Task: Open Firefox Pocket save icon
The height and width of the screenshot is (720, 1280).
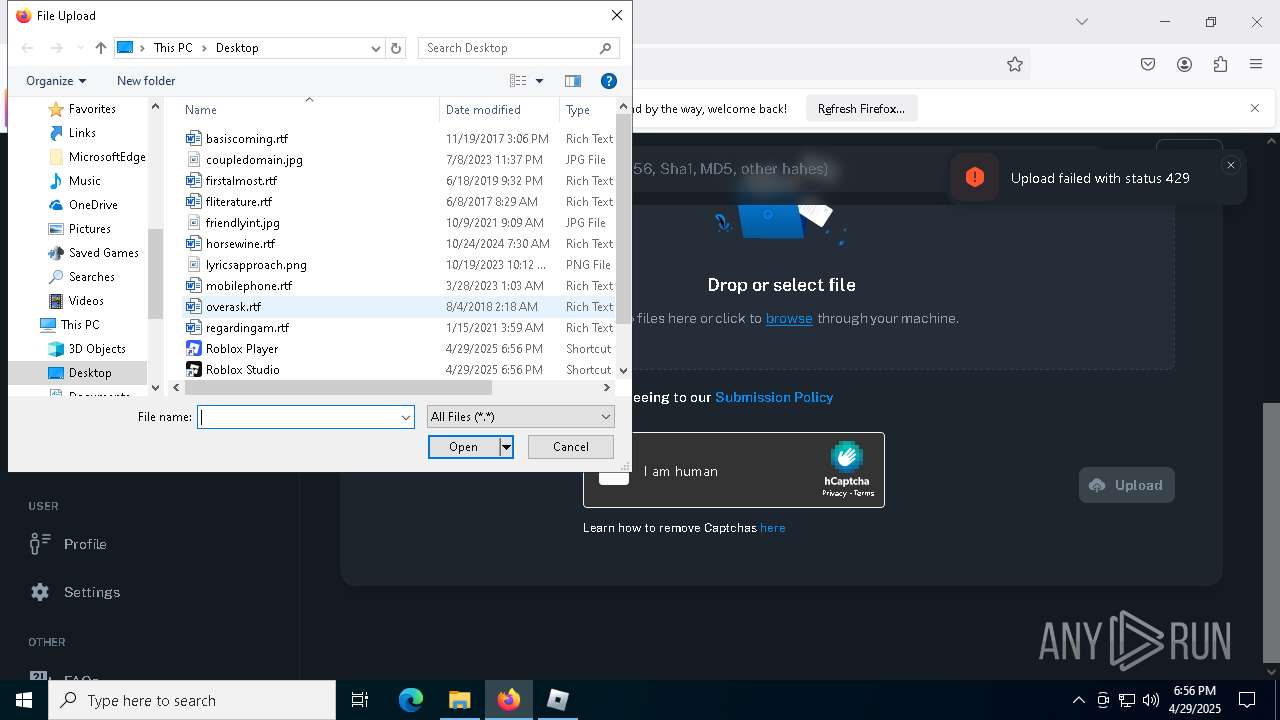Action: (x=1148, y=64)
